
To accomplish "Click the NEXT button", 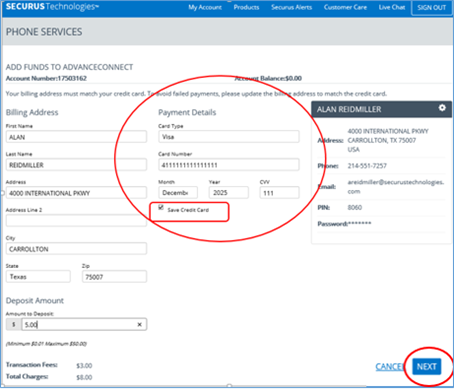I will (x=426, y=367).
